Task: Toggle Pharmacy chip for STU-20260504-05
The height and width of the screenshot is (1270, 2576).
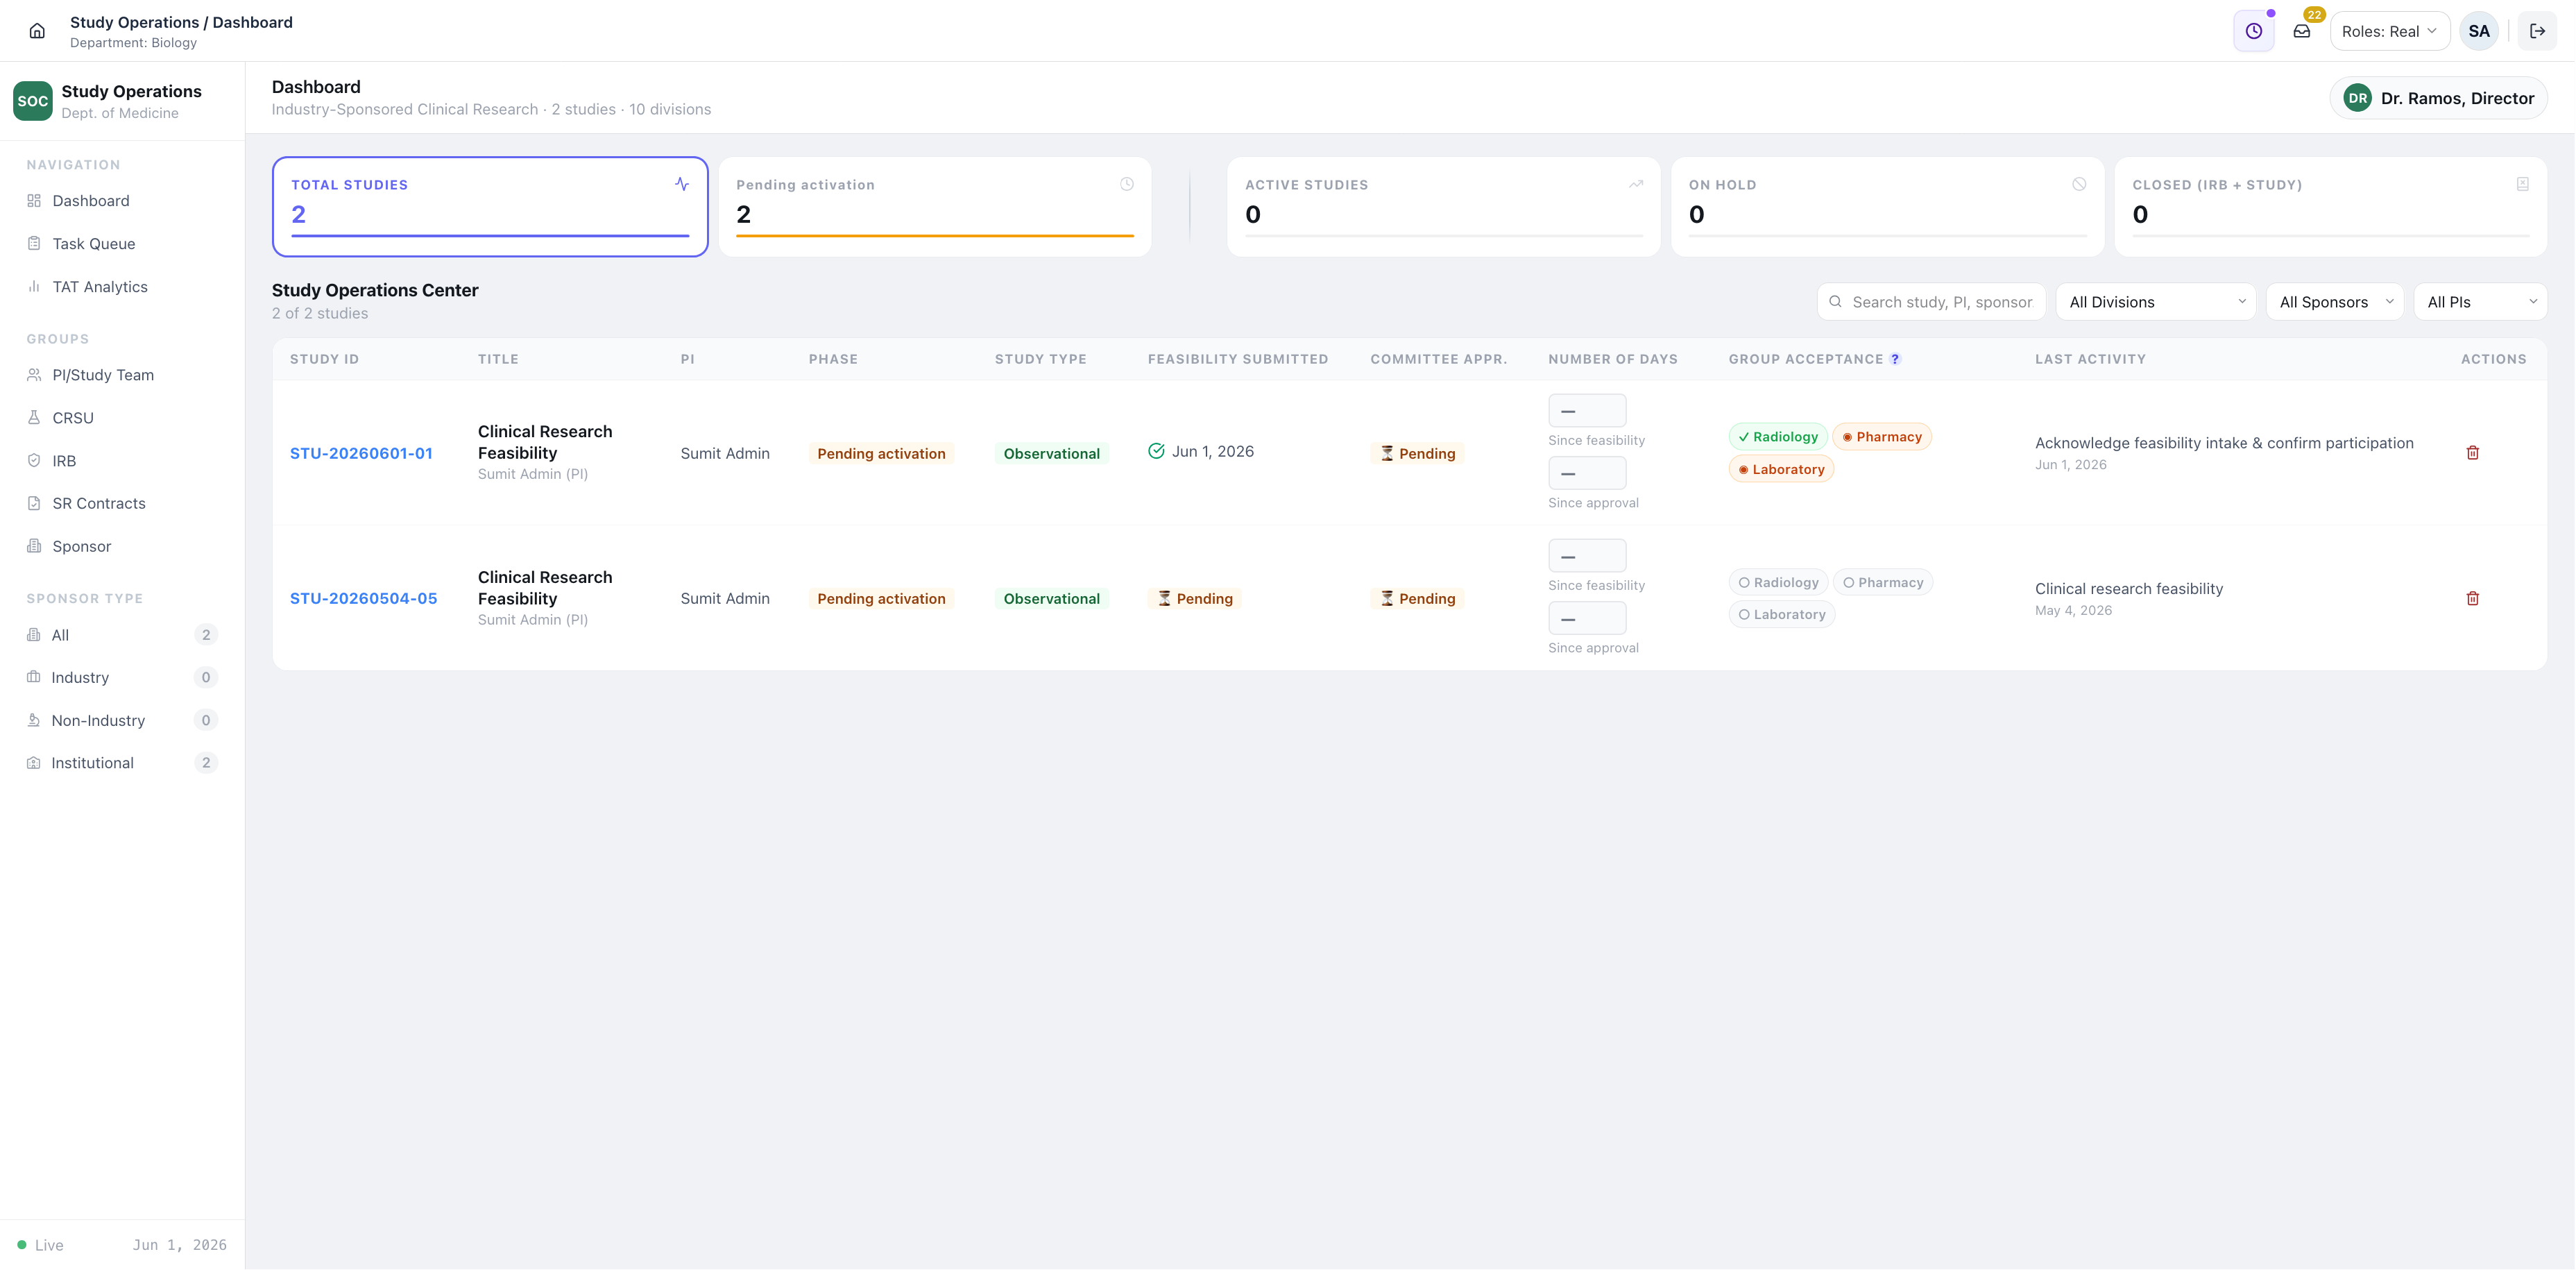Action: point(1882,582)
